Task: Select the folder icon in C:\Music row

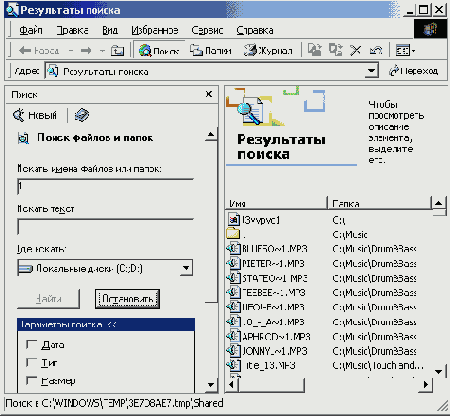Action: 233,234
